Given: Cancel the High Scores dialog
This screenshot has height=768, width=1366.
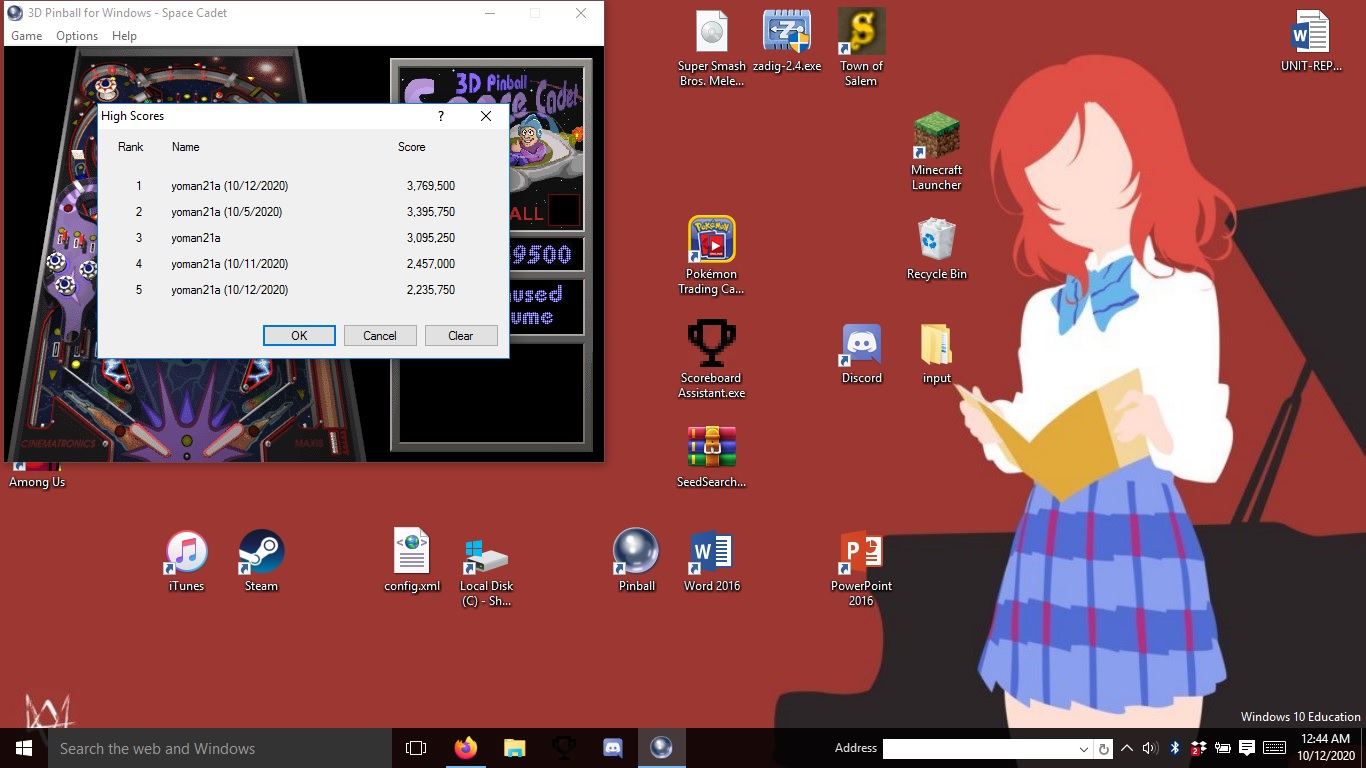Looking at the screenshot, I should (x=380, y=336).
